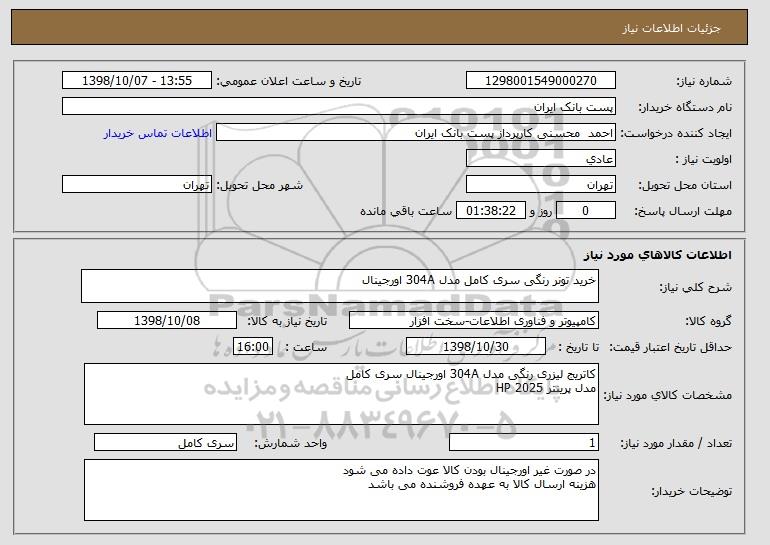This screenshot has height=545, width=770.
Task: Click the label شرح کلی نیاز
Action: [695, 287]
